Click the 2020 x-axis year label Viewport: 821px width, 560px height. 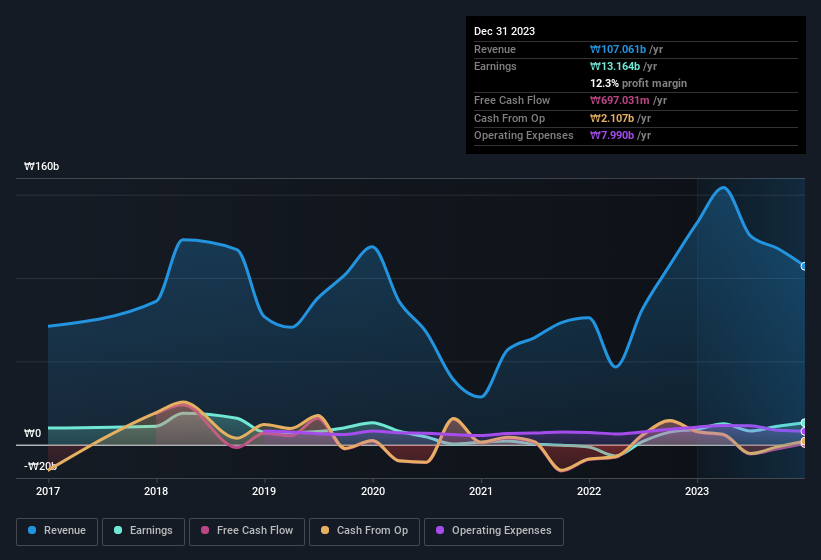tap(373, 491)
